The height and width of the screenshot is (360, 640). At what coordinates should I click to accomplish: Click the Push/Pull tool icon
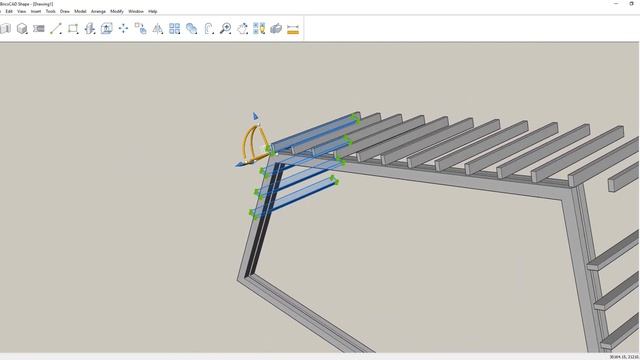pos(107,28)
